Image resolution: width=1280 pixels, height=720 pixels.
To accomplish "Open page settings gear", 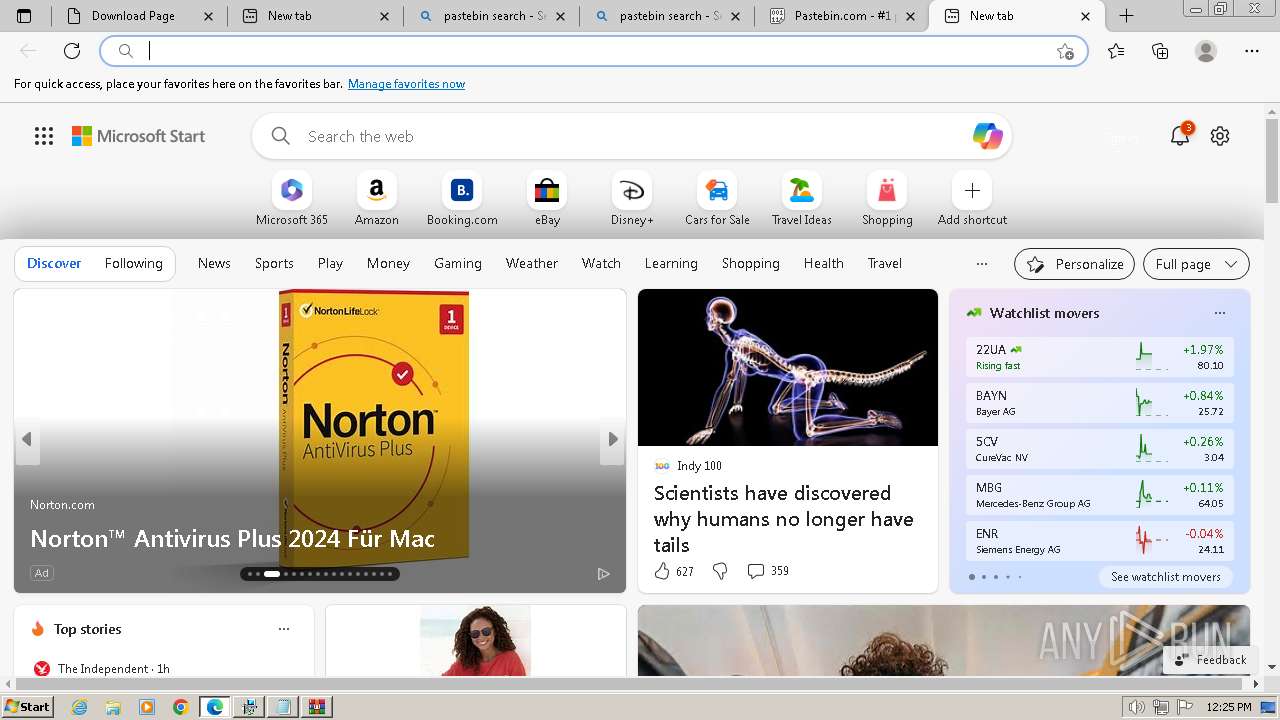I will coord(1220,136).
